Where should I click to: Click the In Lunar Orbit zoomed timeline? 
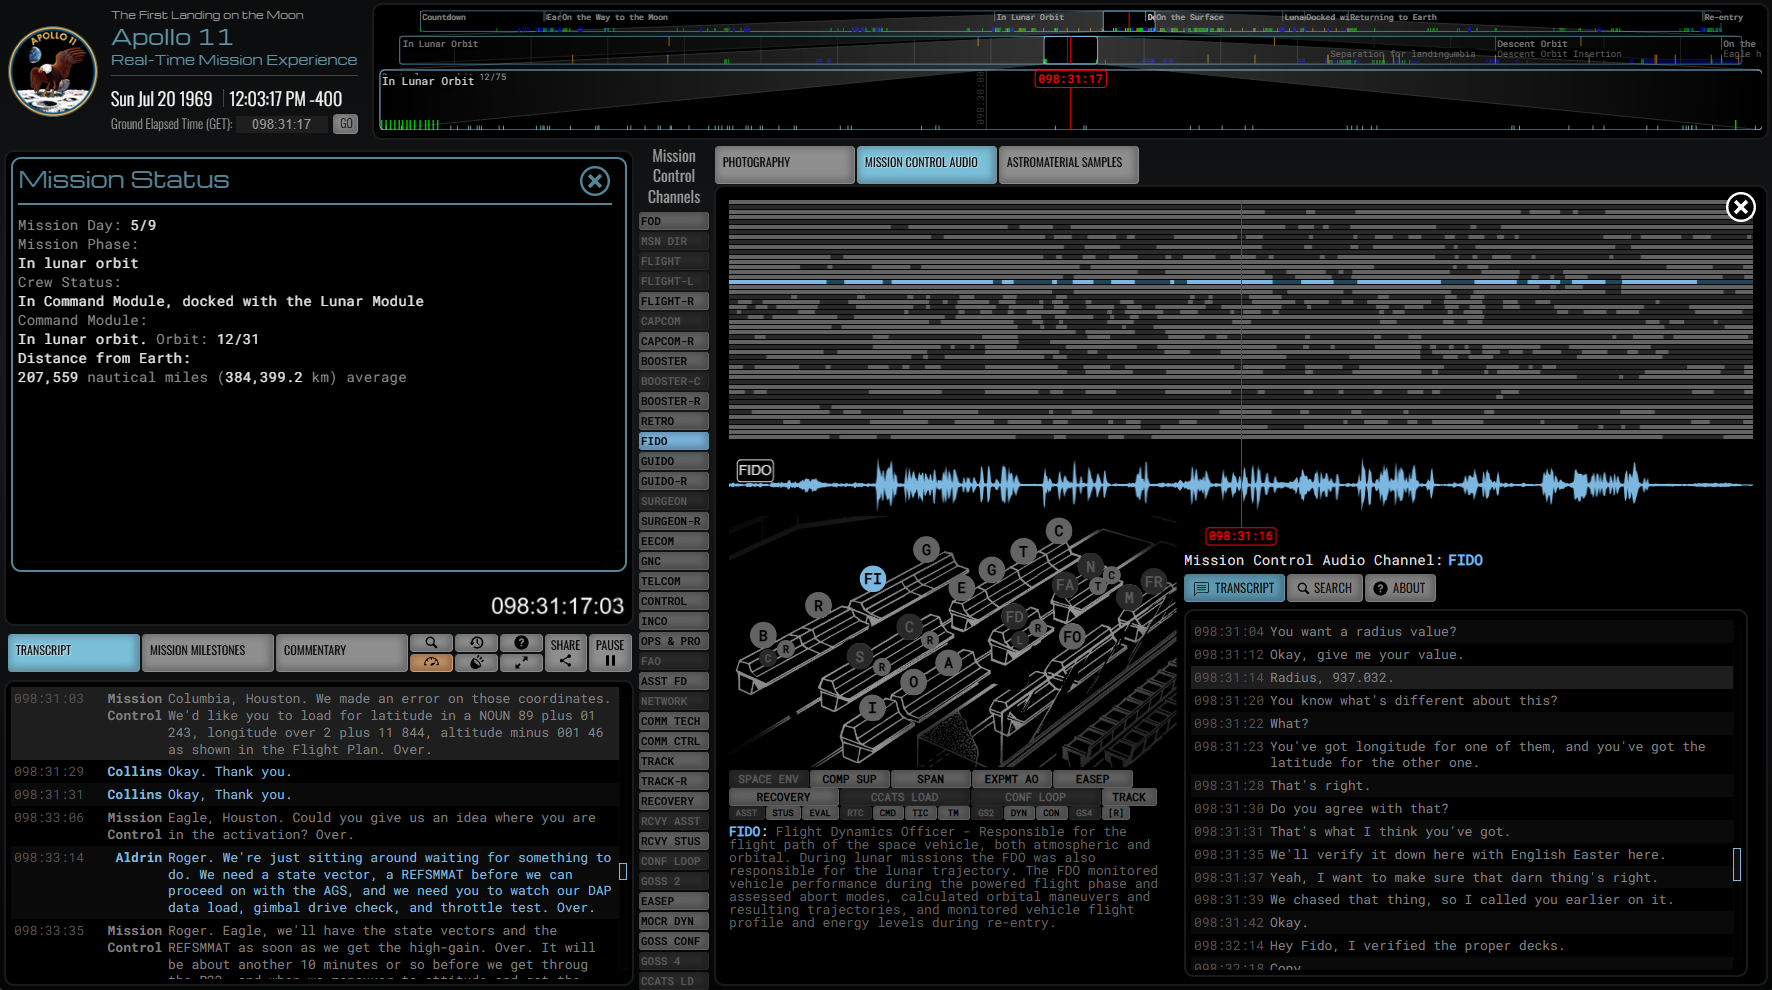(1070, 100)
